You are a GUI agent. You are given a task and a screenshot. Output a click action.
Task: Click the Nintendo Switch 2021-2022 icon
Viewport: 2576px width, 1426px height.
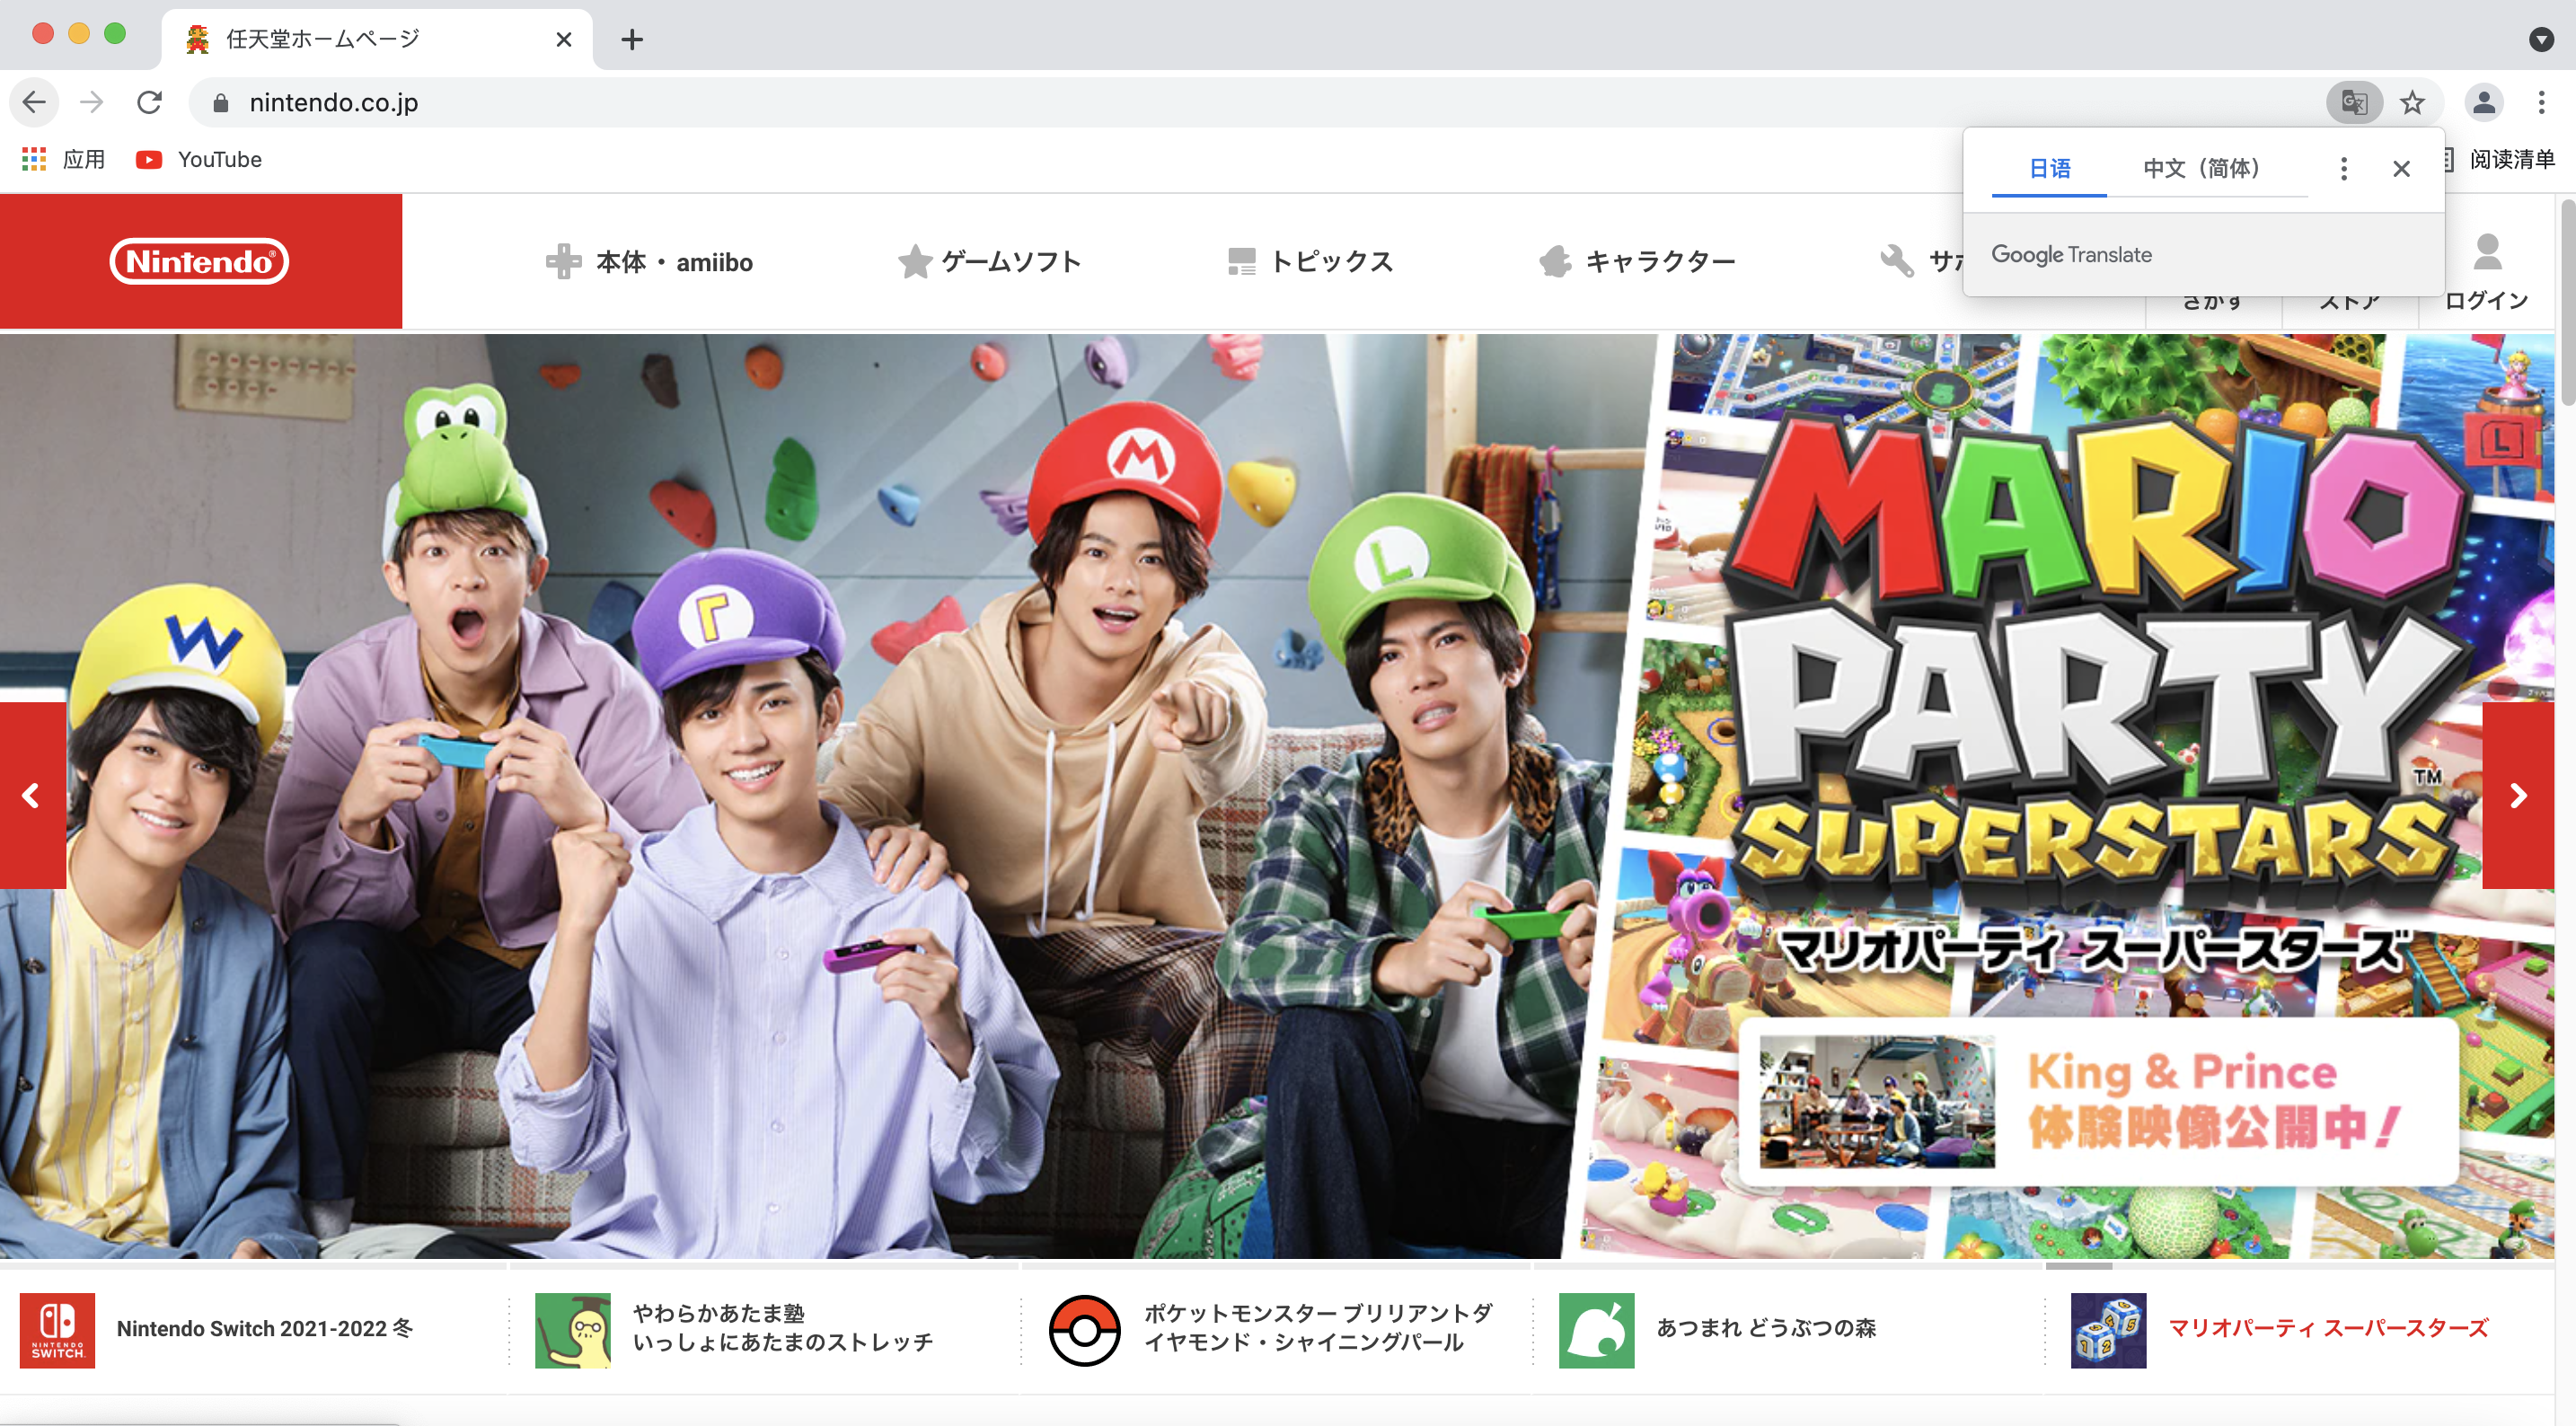click(x=57, y=1330)
